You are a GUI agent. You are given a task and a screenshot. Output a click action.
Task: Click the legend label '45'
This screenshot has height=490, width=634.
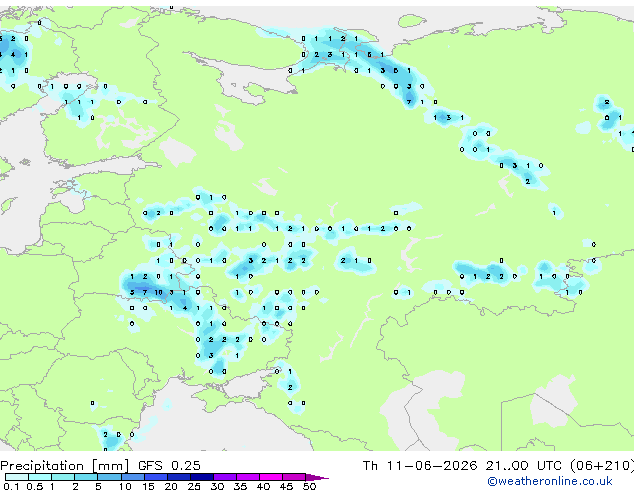[x=286, y=486]
